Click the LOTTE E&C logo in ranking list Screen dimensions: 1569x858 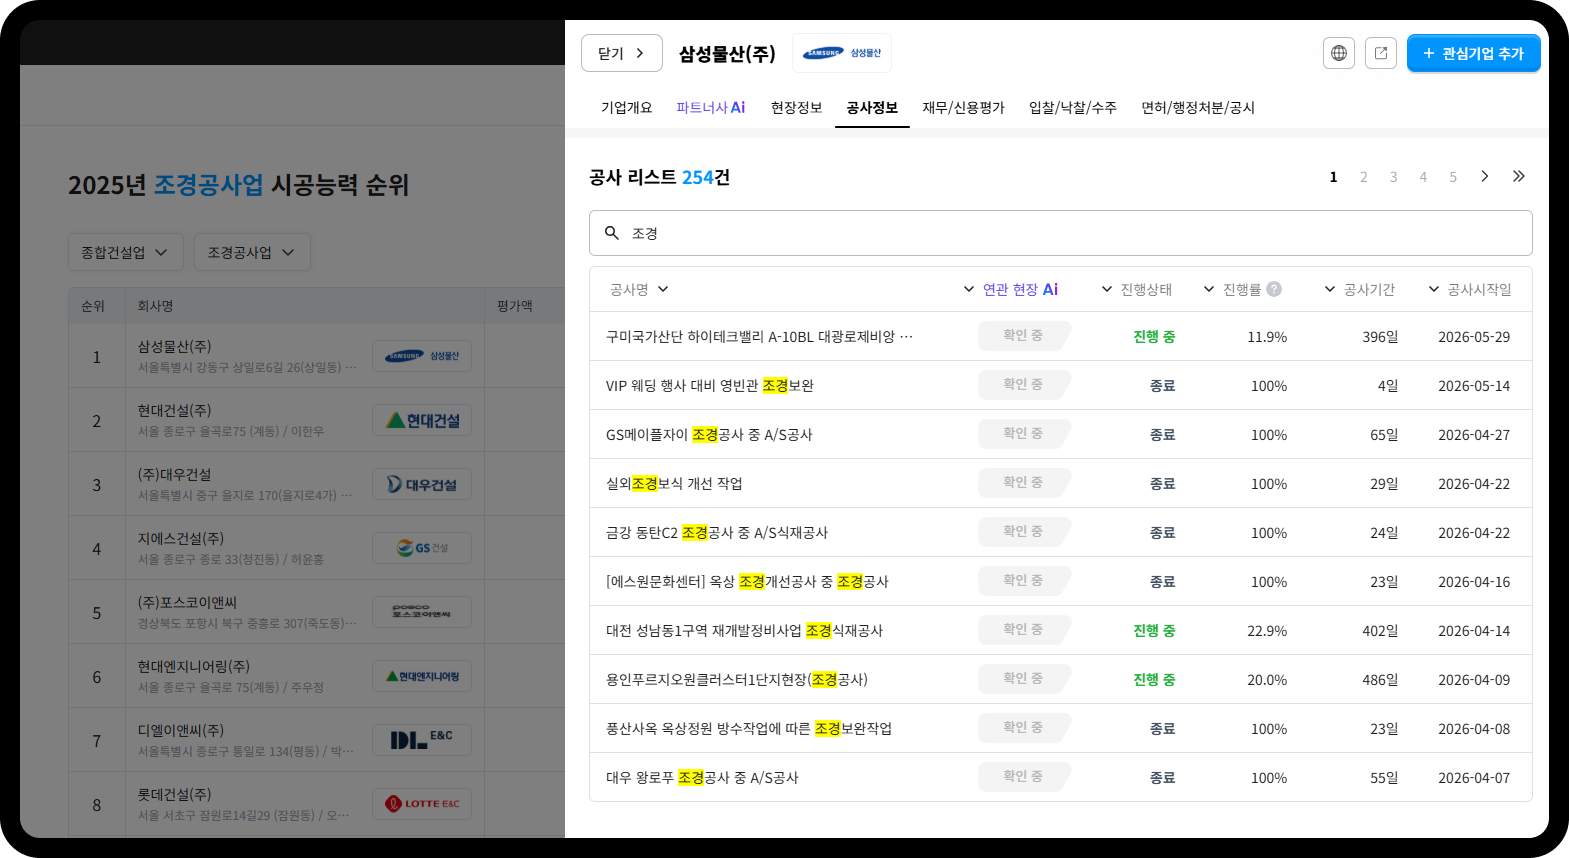[x=422, y=804]
